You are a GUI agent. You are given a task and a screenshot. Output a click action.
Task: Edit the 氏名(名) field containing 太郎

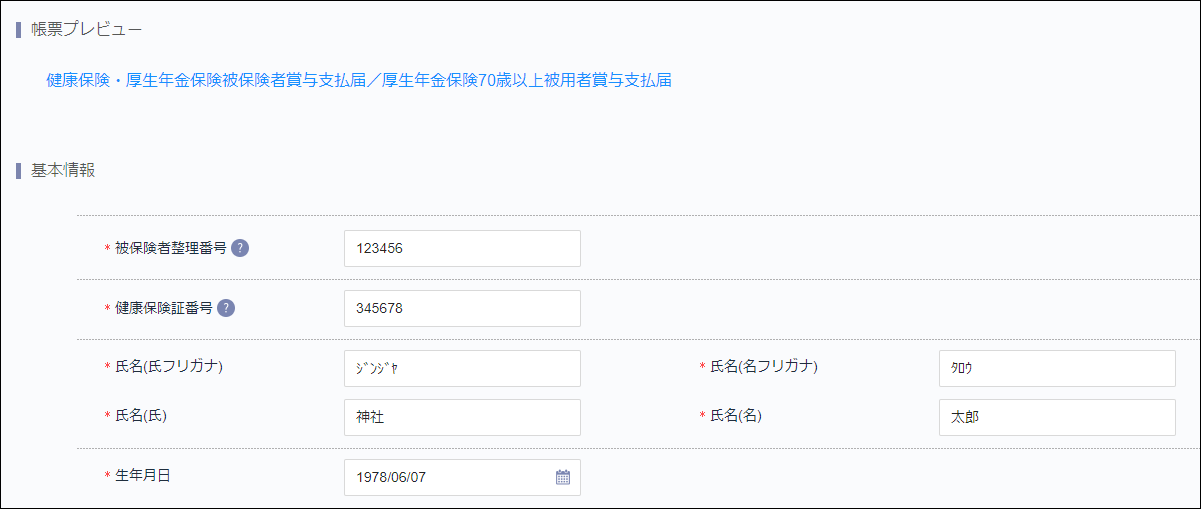click(1057, 417)
